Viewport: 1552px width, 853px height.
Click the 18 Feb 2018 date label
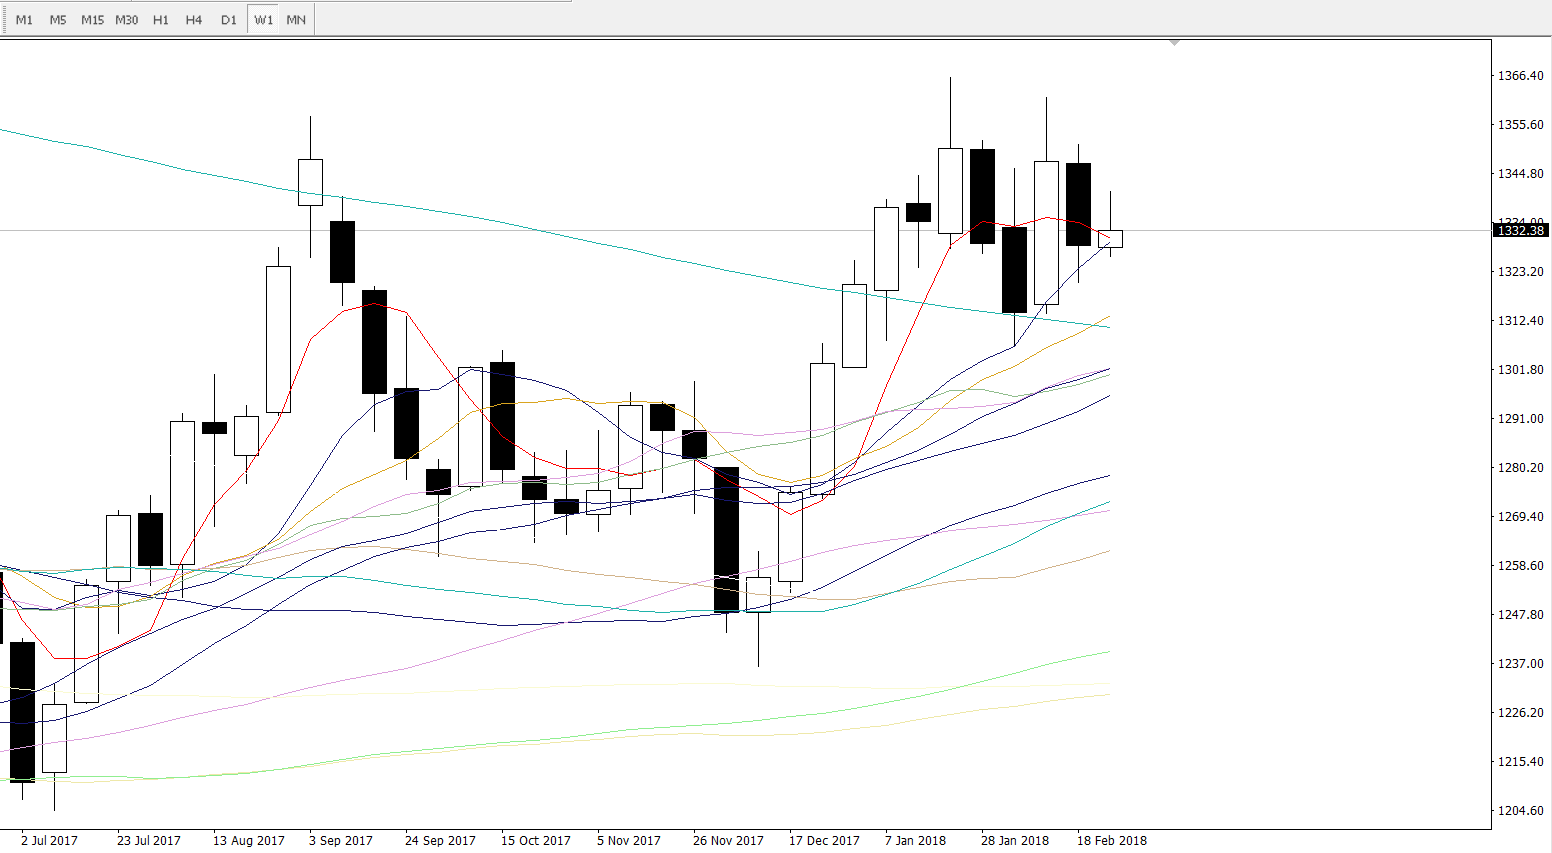(x=1111, y=840)
